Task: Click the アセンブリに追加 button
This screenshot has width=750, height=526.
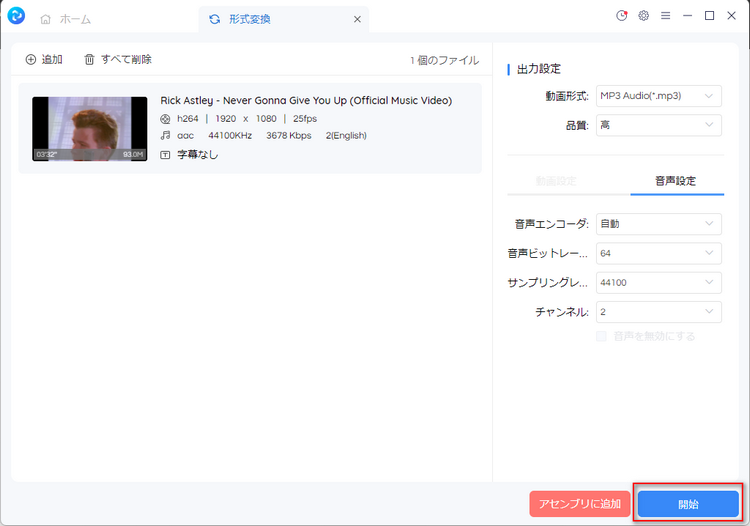Action: tap(580, 504)
